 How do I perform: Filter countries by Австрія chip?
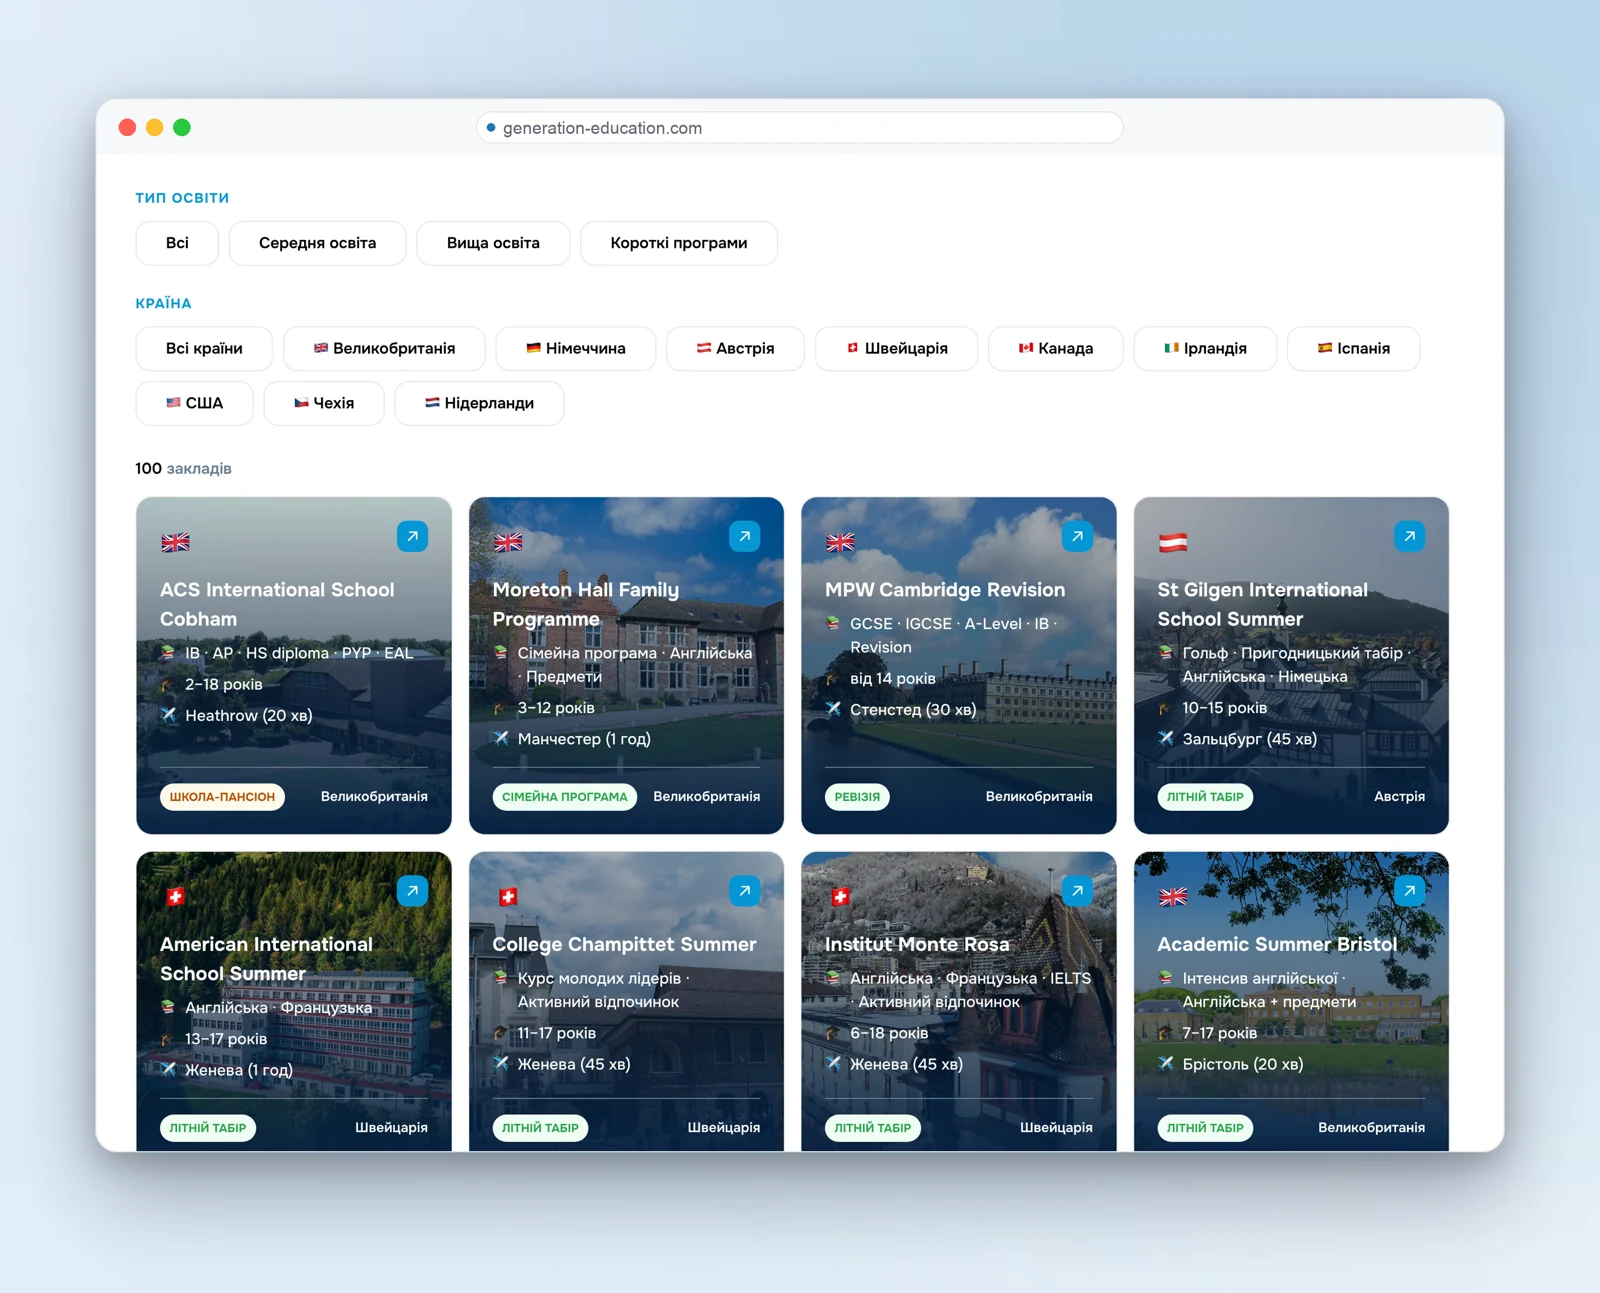click(735, 348)
